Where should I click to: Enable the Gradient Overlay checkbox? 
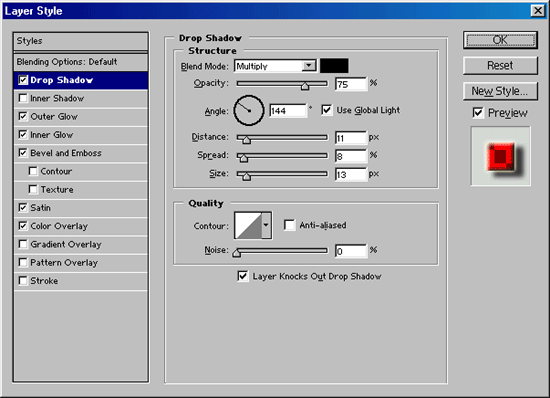click(23, 244)
